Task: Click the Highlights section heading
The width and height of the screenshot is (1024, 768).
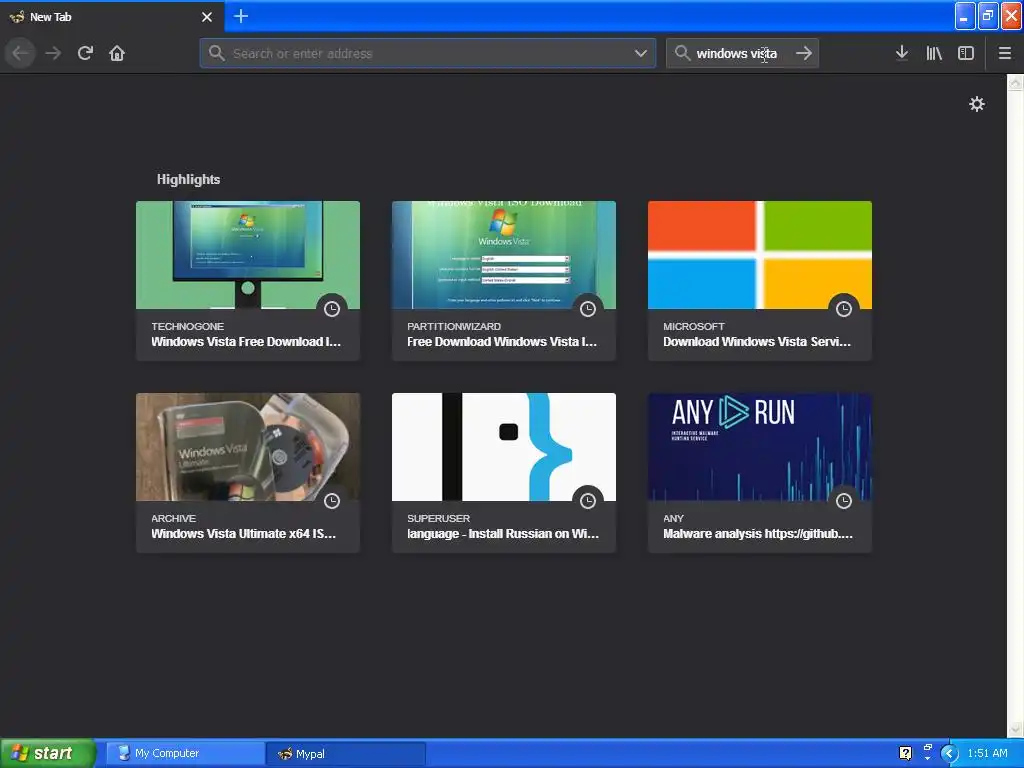Action: (x=188, y=180)
